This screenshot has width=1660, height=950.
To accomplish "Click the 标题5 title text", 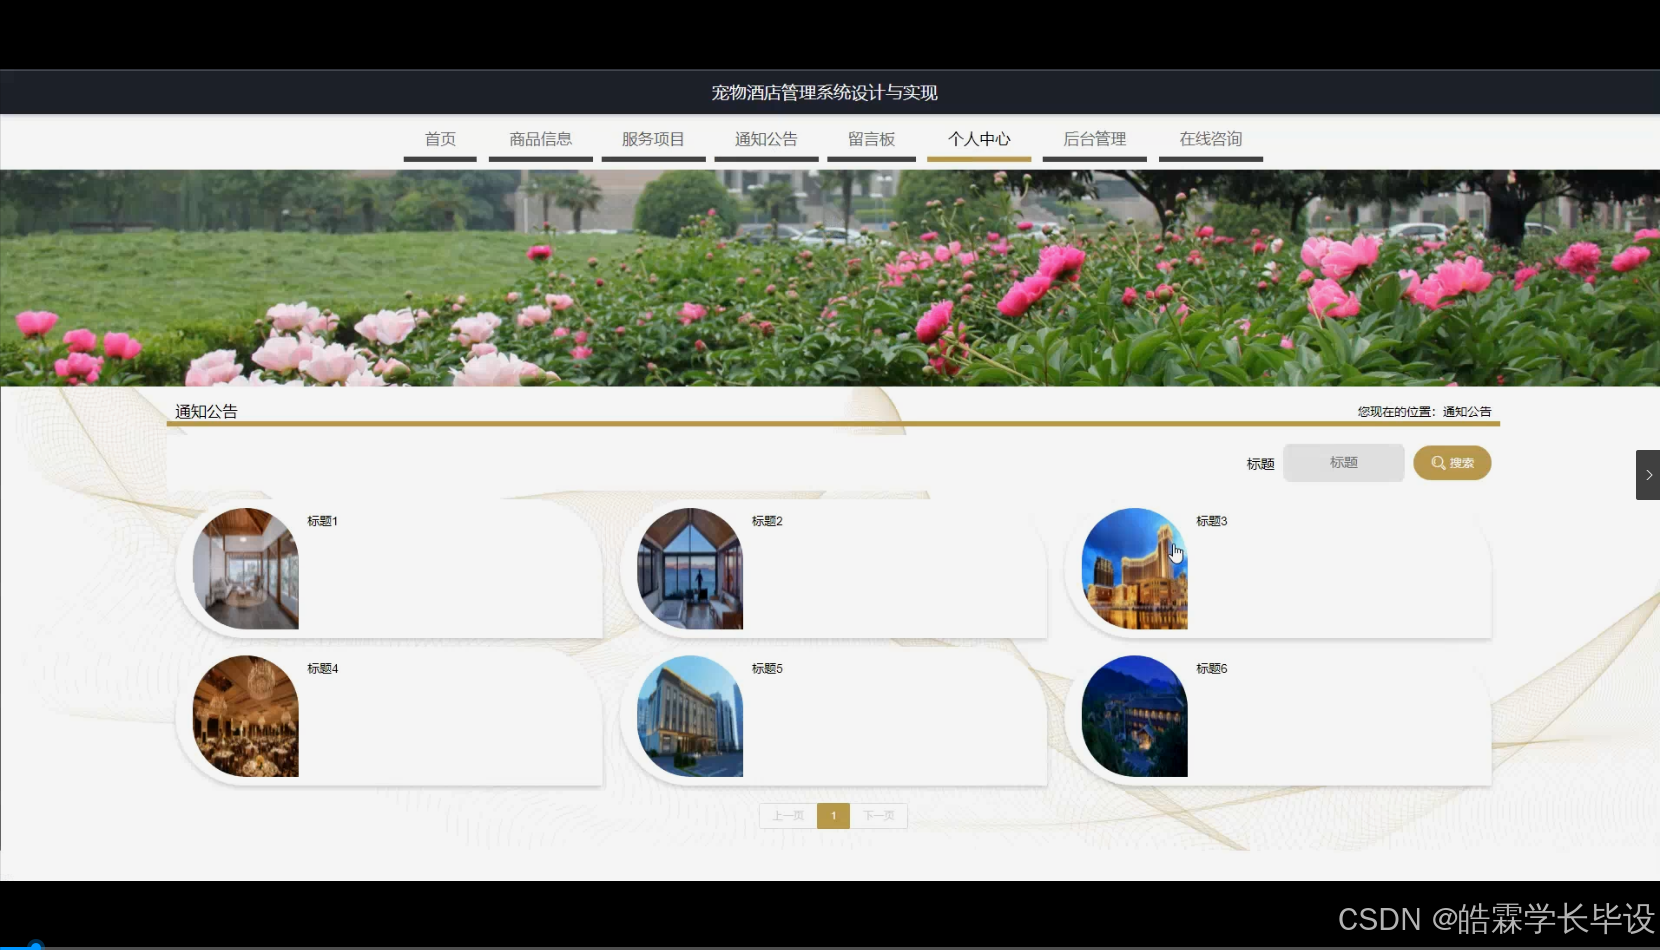I will pyautogui.click(x=767, y=668).
